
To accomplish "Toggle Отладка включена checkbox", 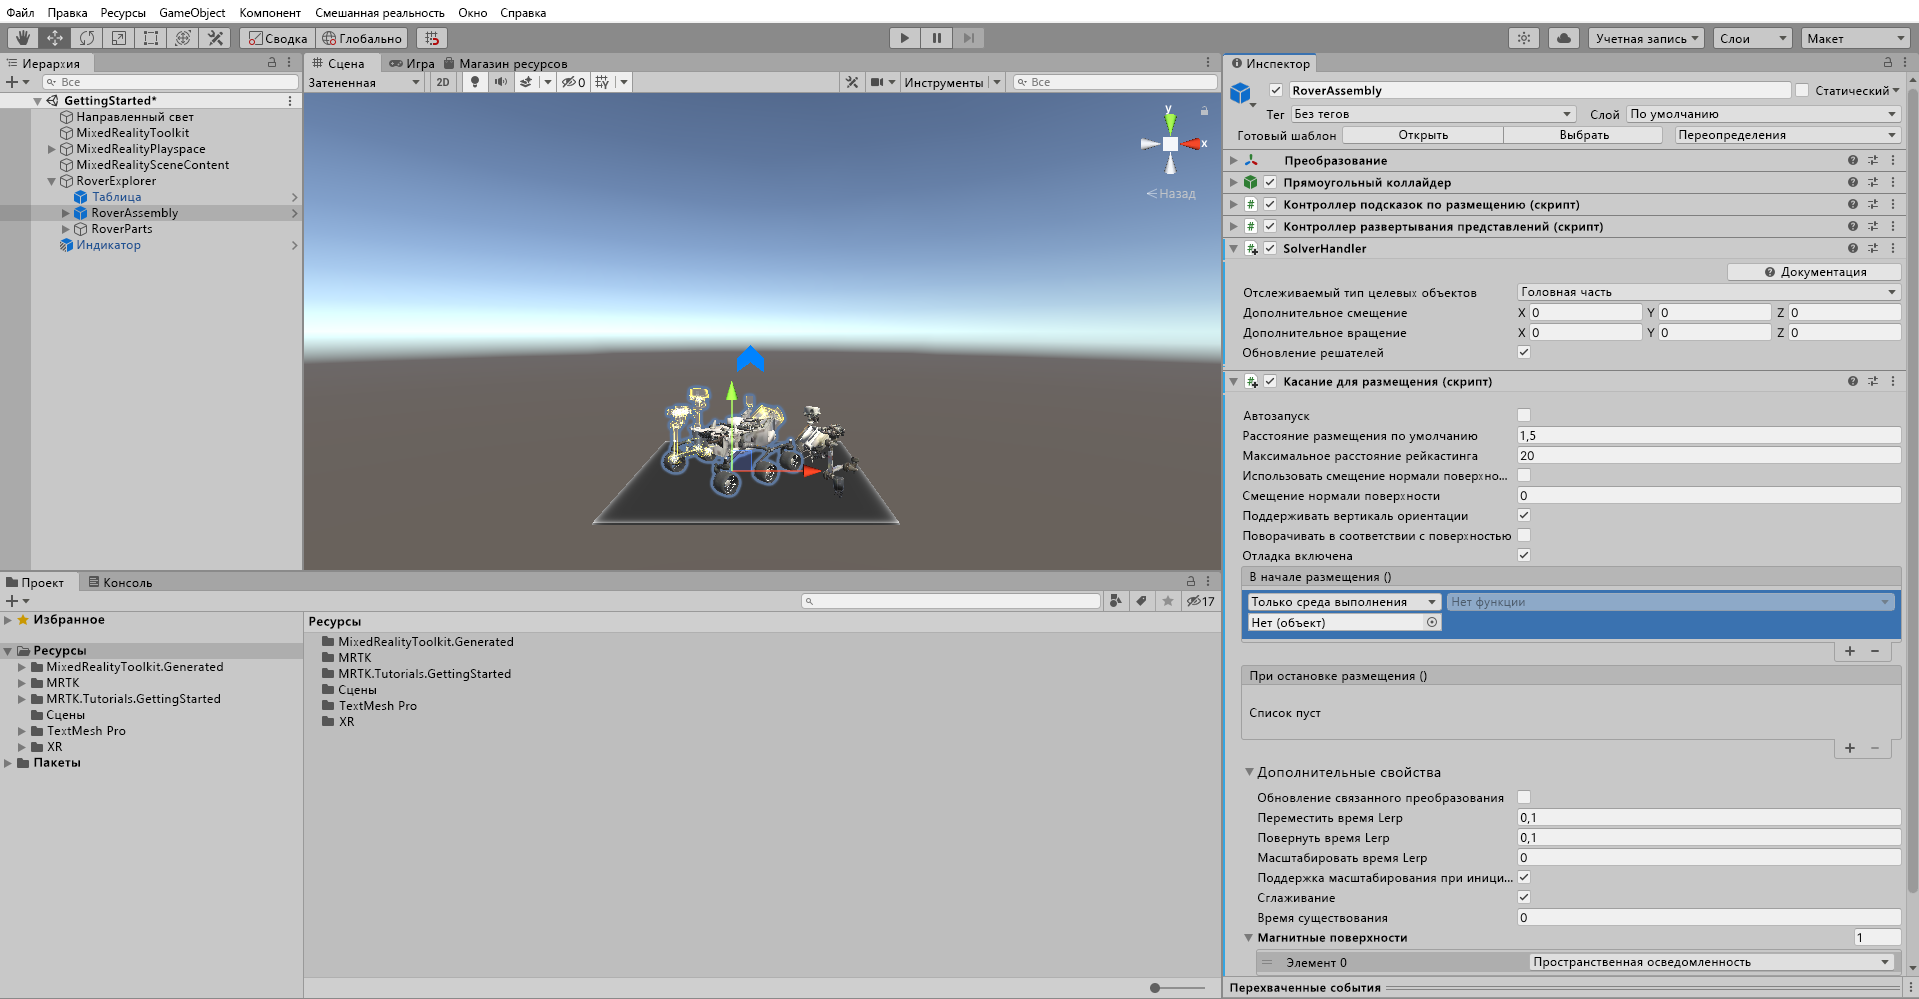I will point(1524,555).
